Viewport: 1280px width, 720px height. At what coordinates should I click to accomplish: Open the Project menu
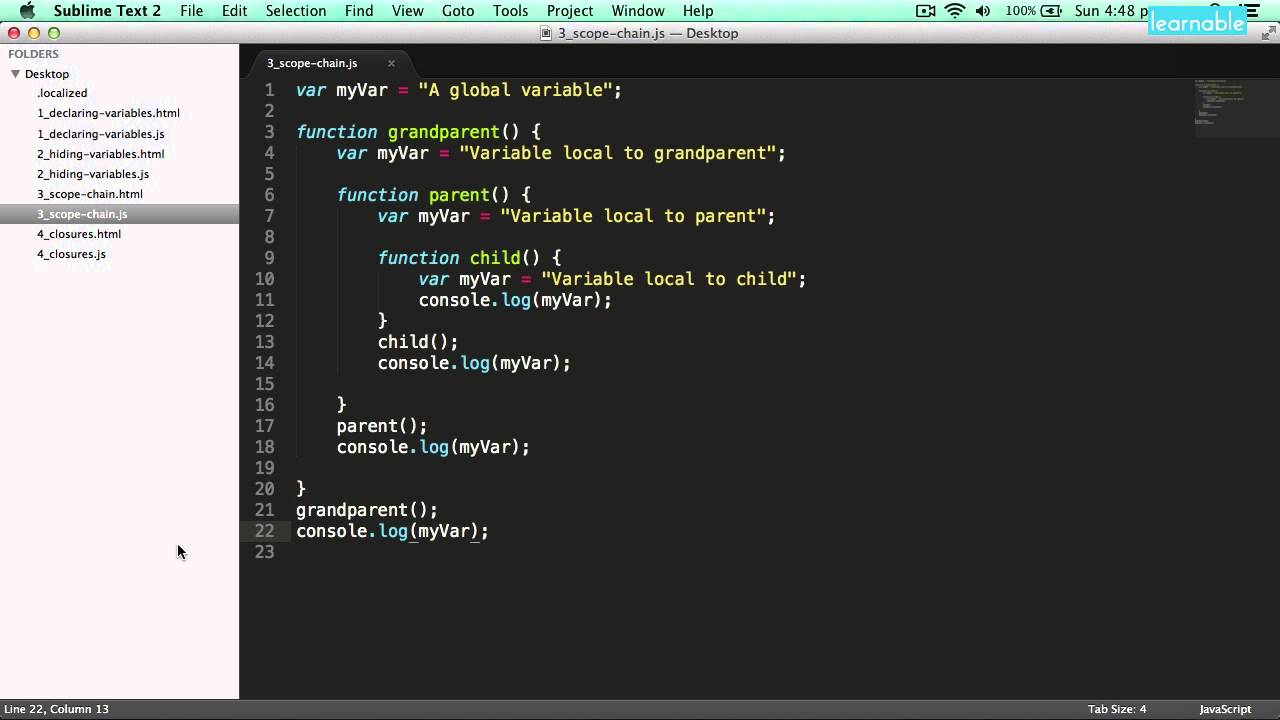coord(570,11)
